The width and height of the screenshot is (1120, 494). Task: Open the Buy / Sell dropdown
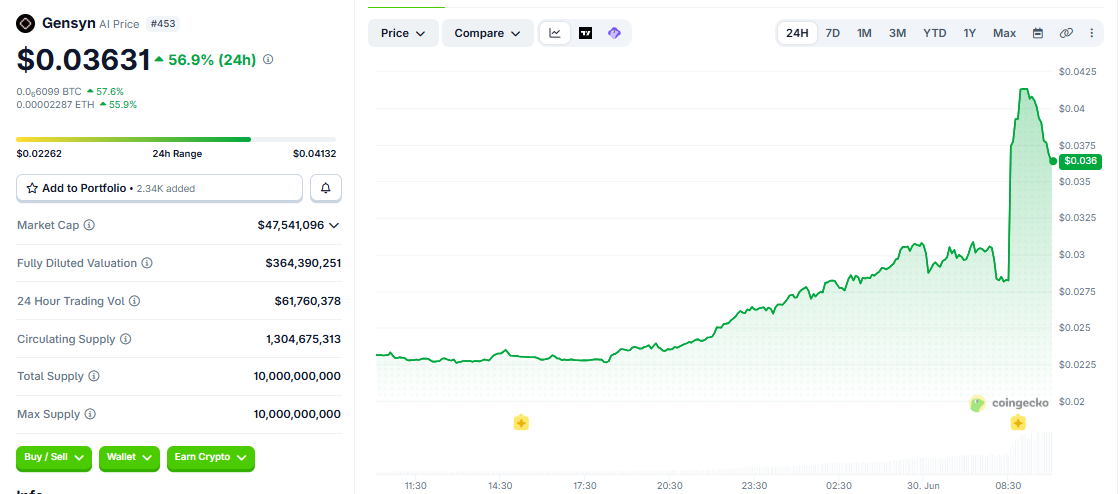pyautogui.click(x=54, y=457)
